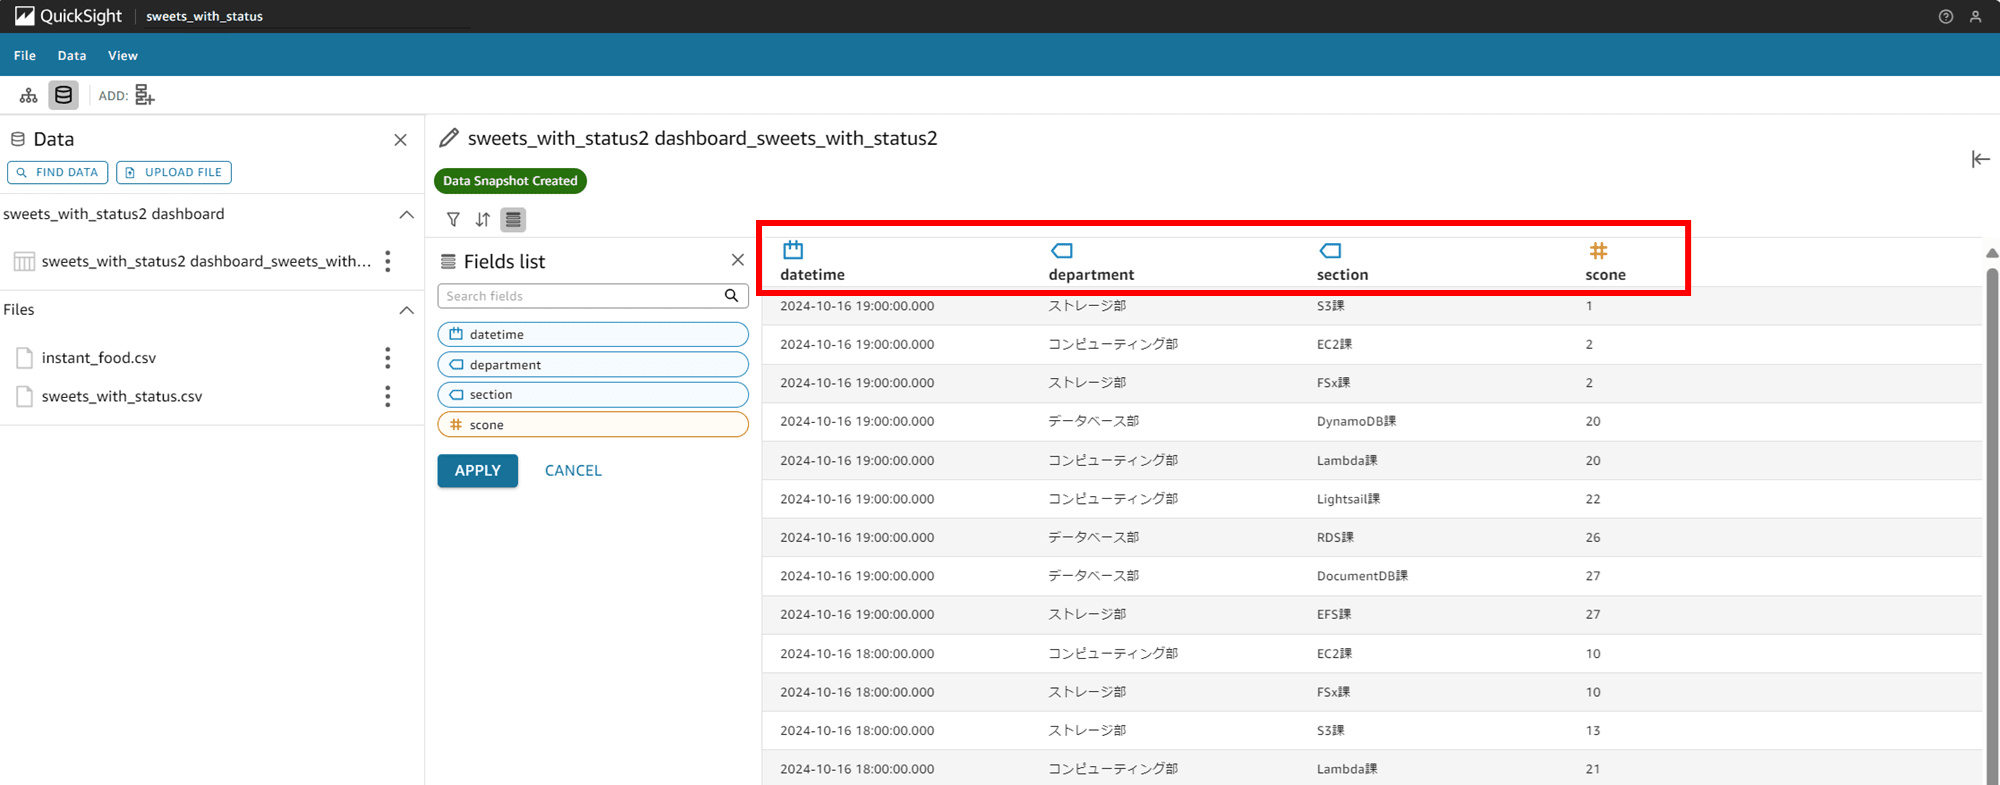Click the DocumentDB課 cell
Screen dimensions: 2000x785
tap(1362, 575)
